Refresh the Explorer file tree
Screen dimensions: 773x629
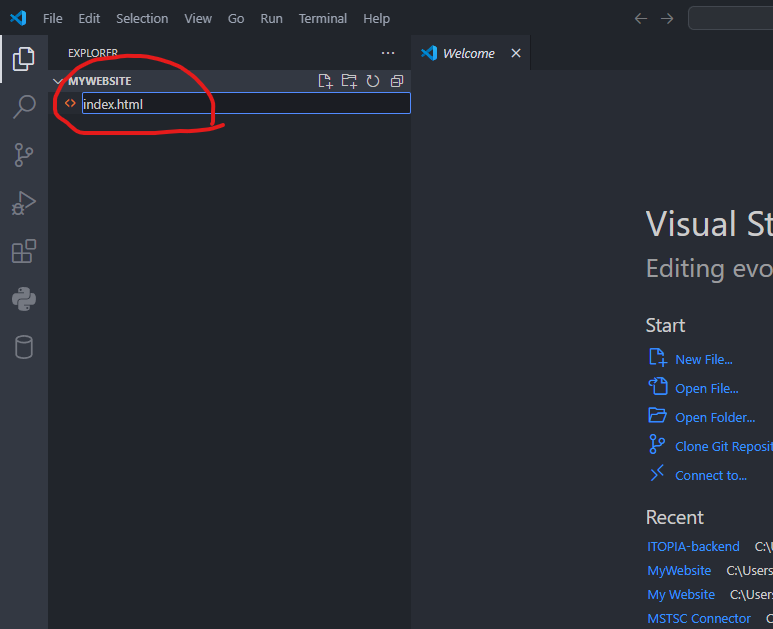[373, 81]
